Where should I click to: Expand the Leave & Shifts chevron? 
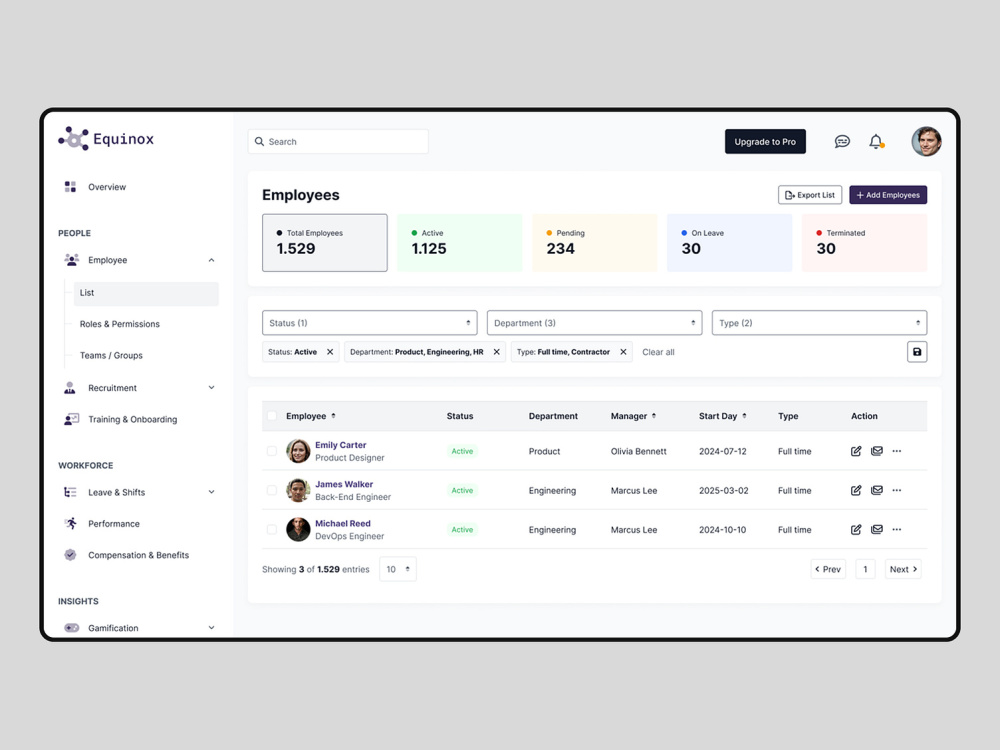point(211,492)
